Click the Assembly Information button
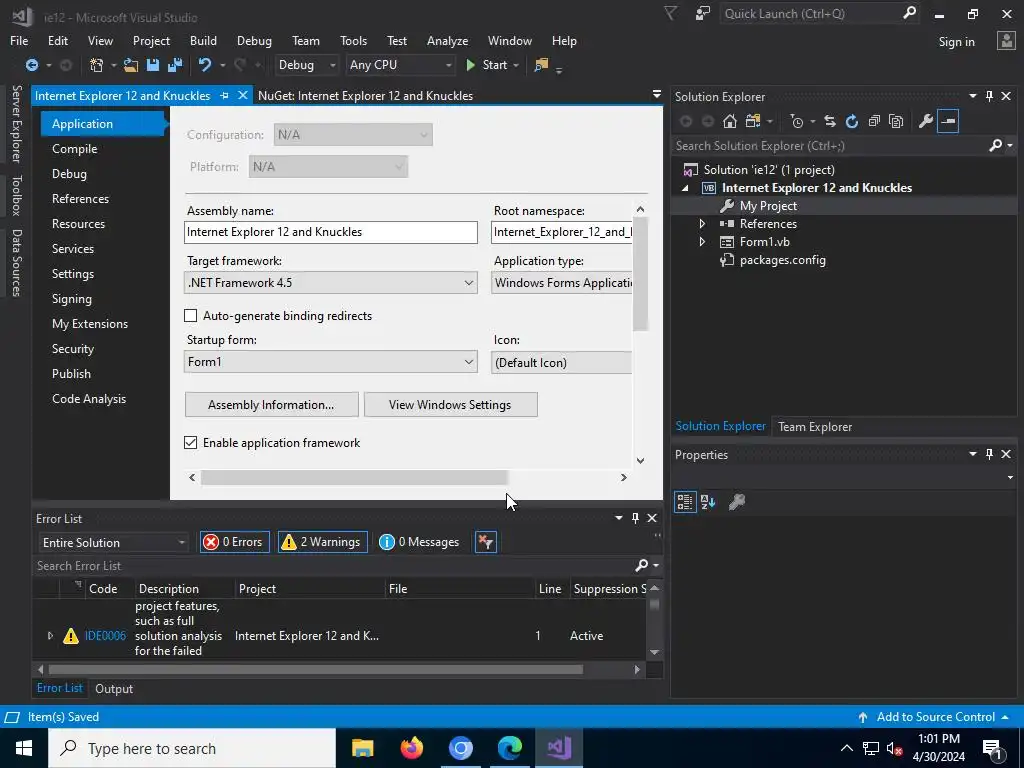1024x768 pixels. [x=272, y=405]
